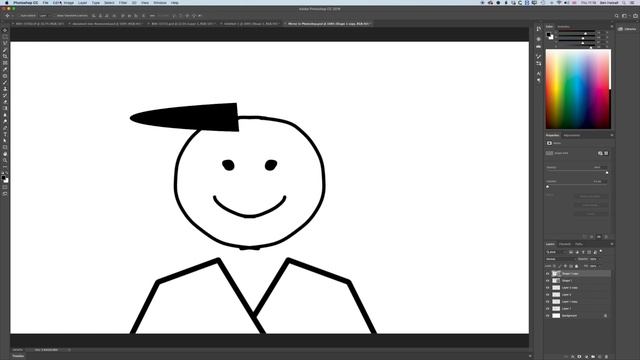This screenshot has width=640, height=360.
Task: Select the Lasso tool
Action: click(5, 43)
